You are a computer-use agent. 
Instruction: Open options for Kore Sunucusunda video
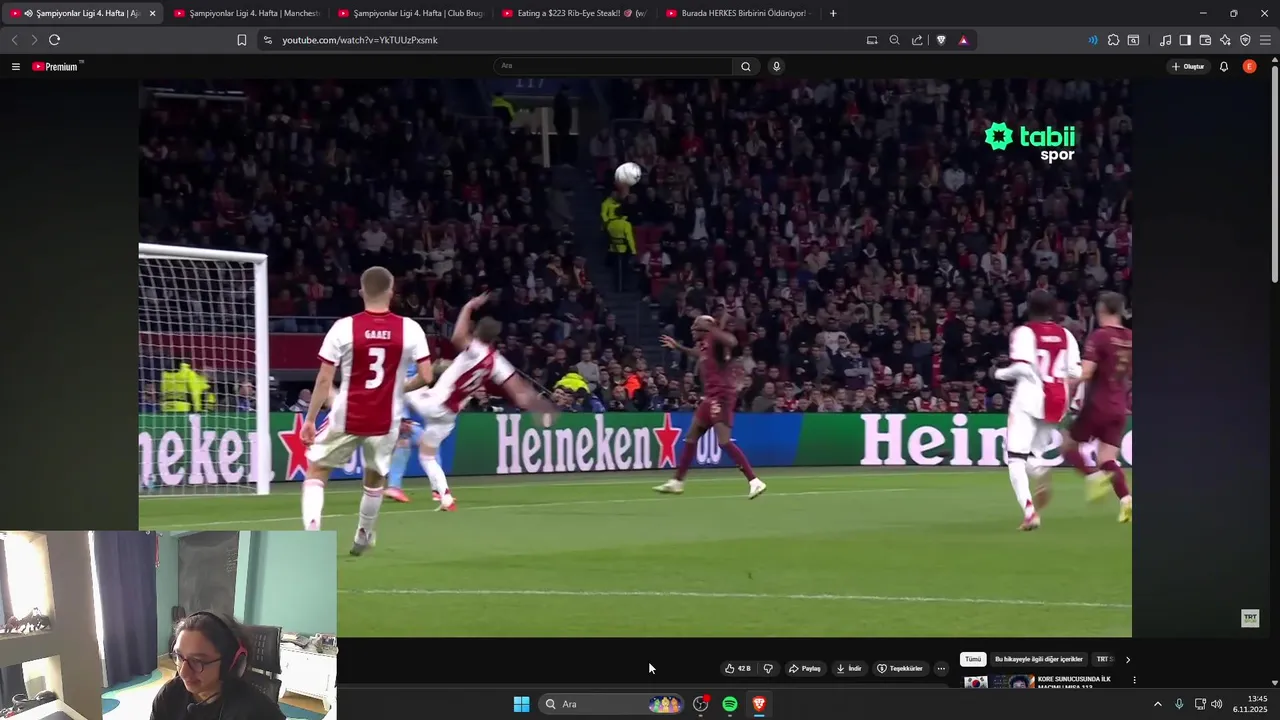1134,680
